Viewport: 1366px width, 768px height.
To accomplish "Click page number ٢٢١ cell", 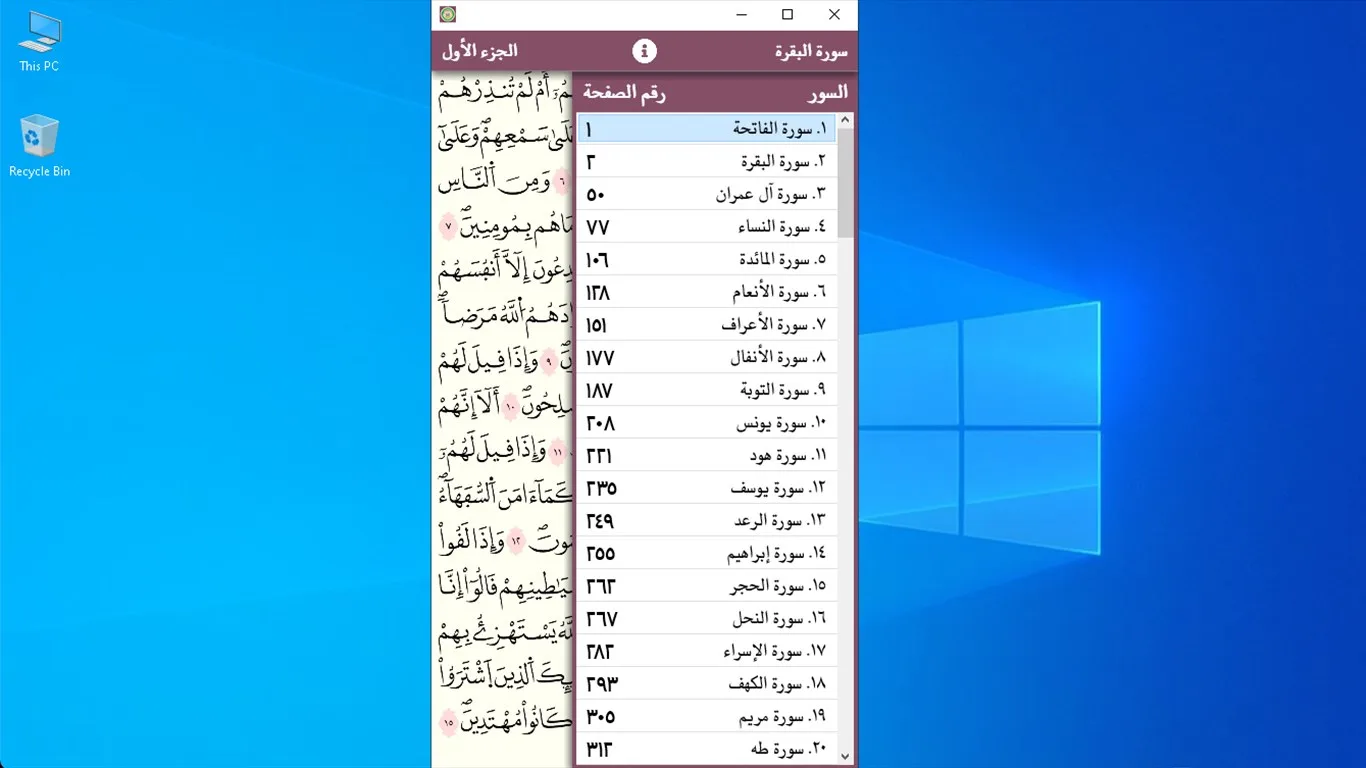I will coord(599,456).
